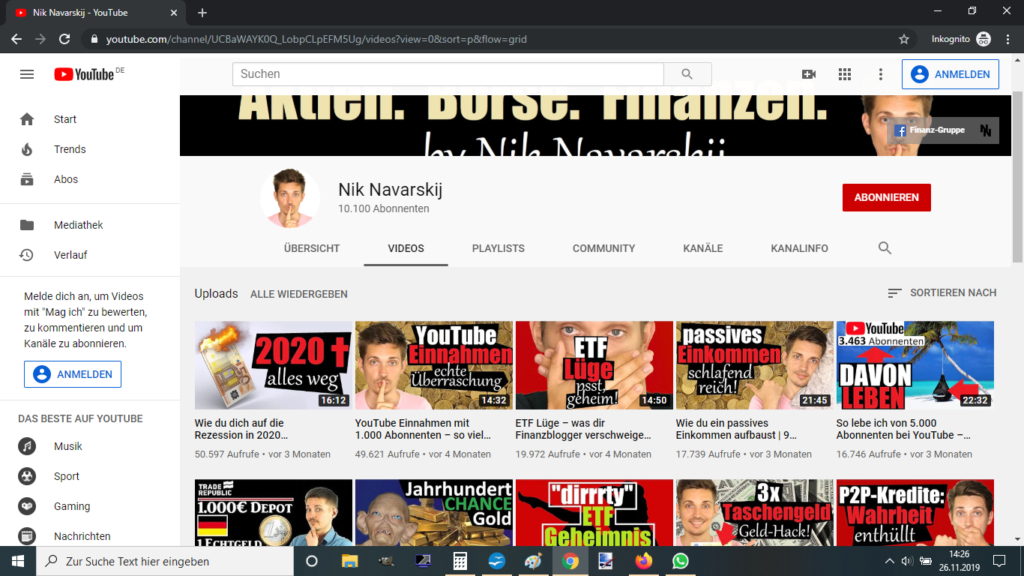The width and height of the screenshot is (1024, 576).
Task: Switch to the Übersicht tab
Action: (312, 249)
